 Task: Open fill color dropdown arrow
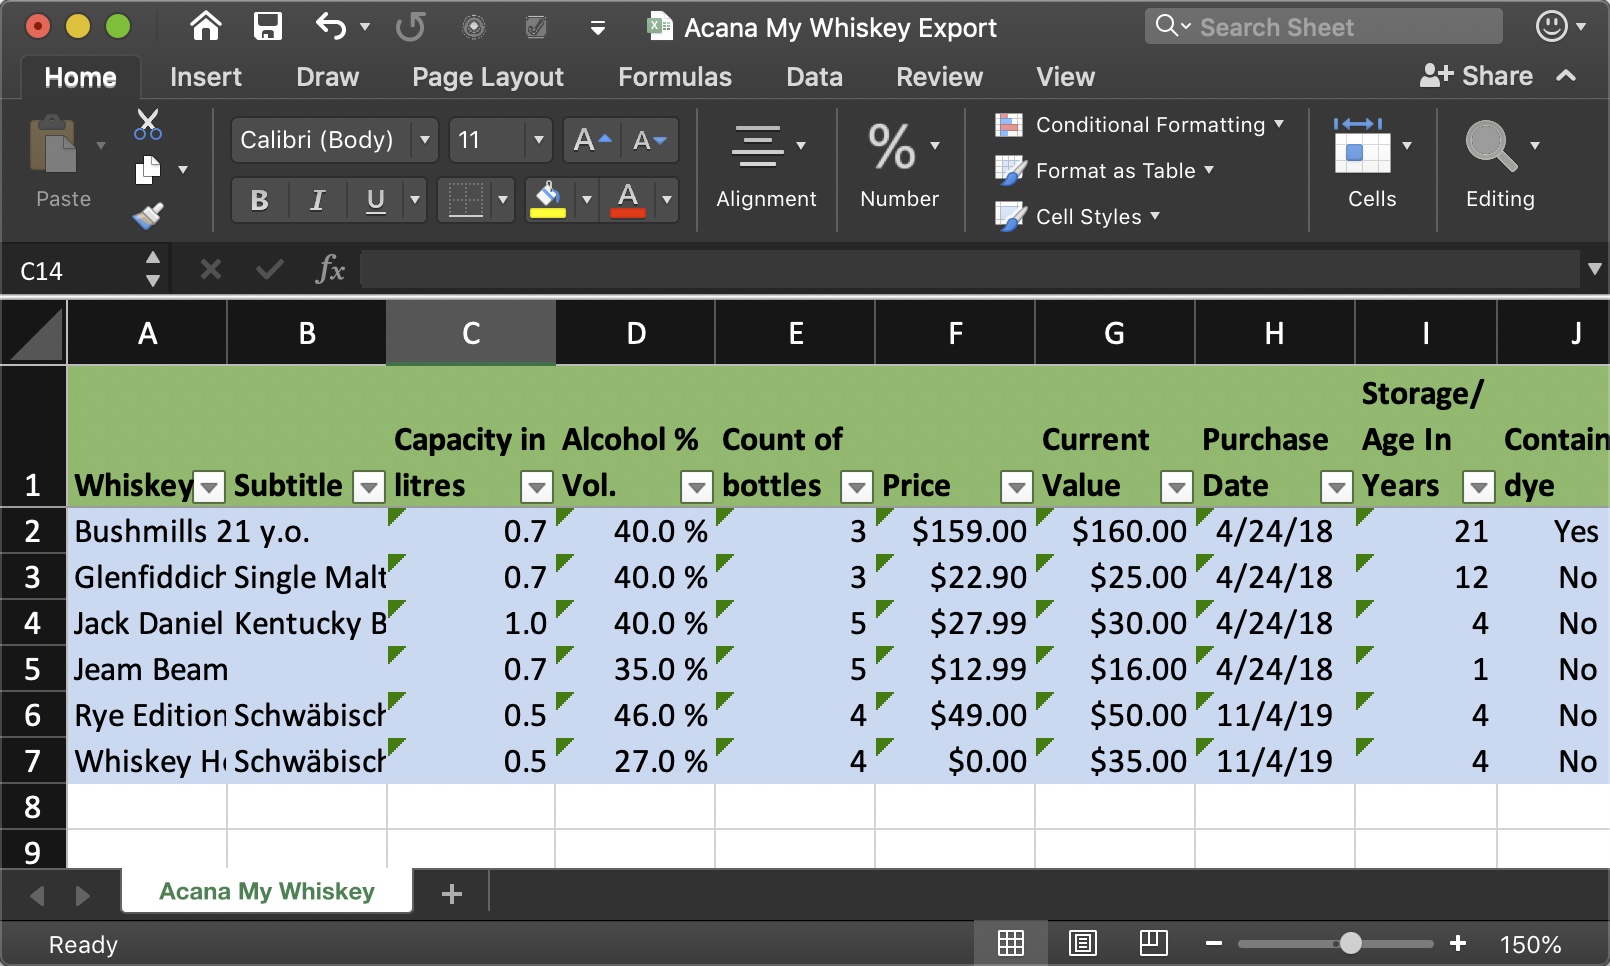coord(587,200)
